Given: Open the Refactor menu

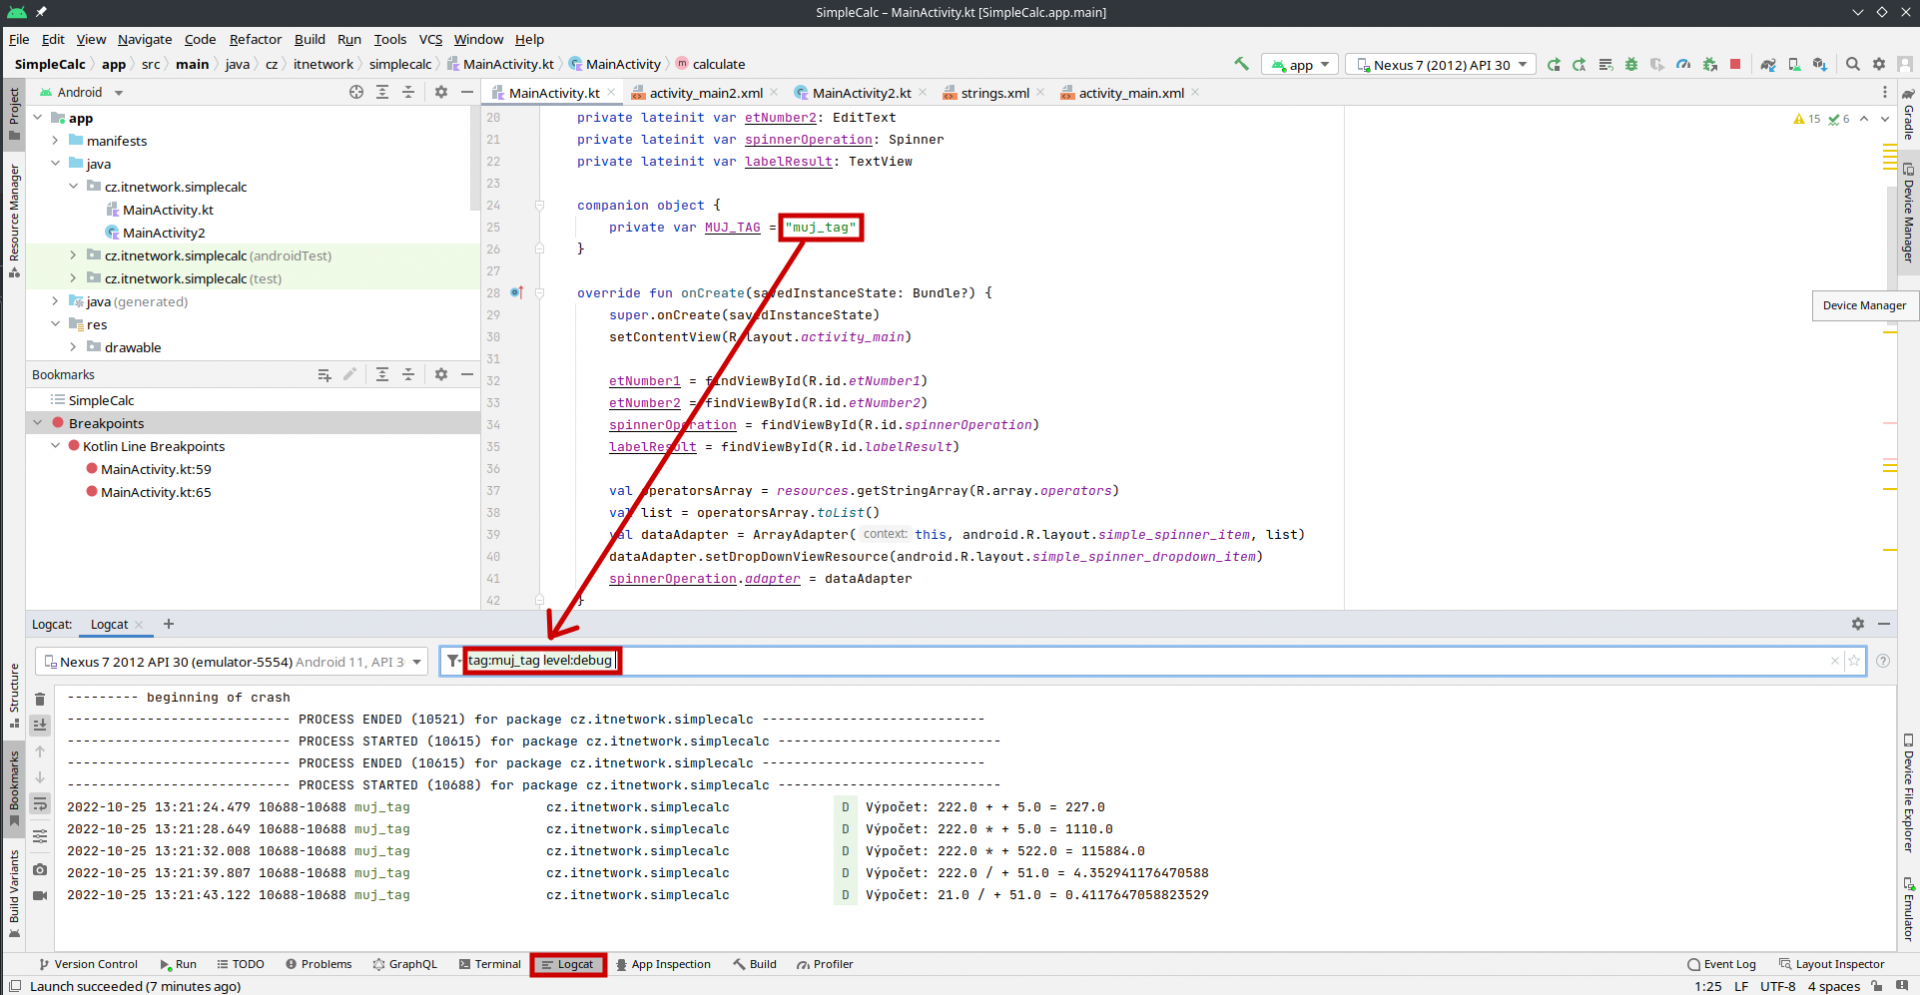Looking at the screenshot, I should pyautogui.click(x=255, y=39).
